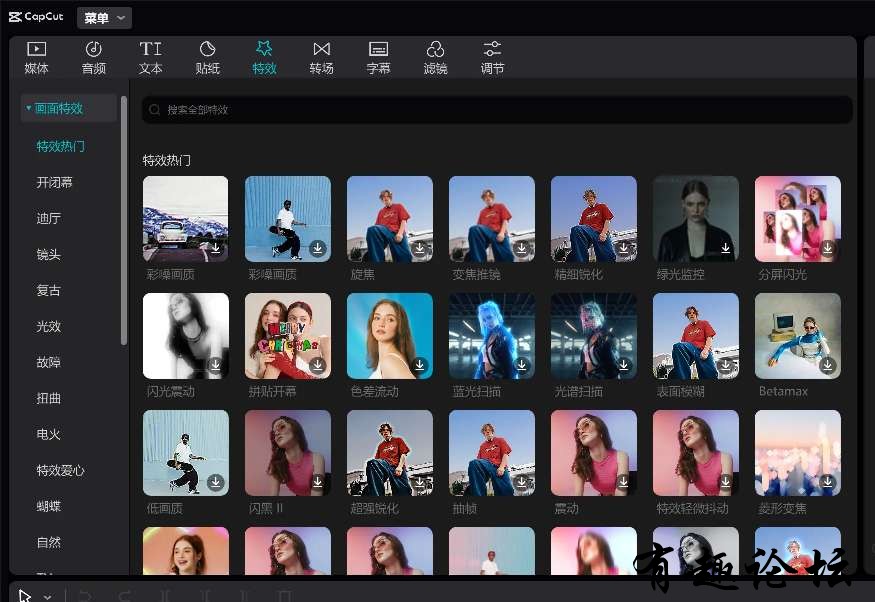Download the 光谱扫描 effect

point(624,365)
